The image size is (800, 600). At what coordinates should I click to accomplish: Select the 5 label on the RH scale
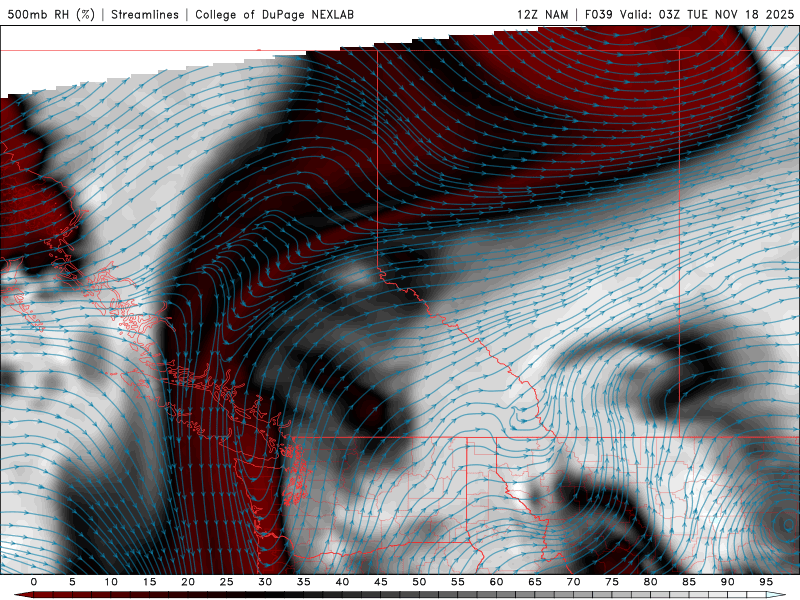(72, 582)
